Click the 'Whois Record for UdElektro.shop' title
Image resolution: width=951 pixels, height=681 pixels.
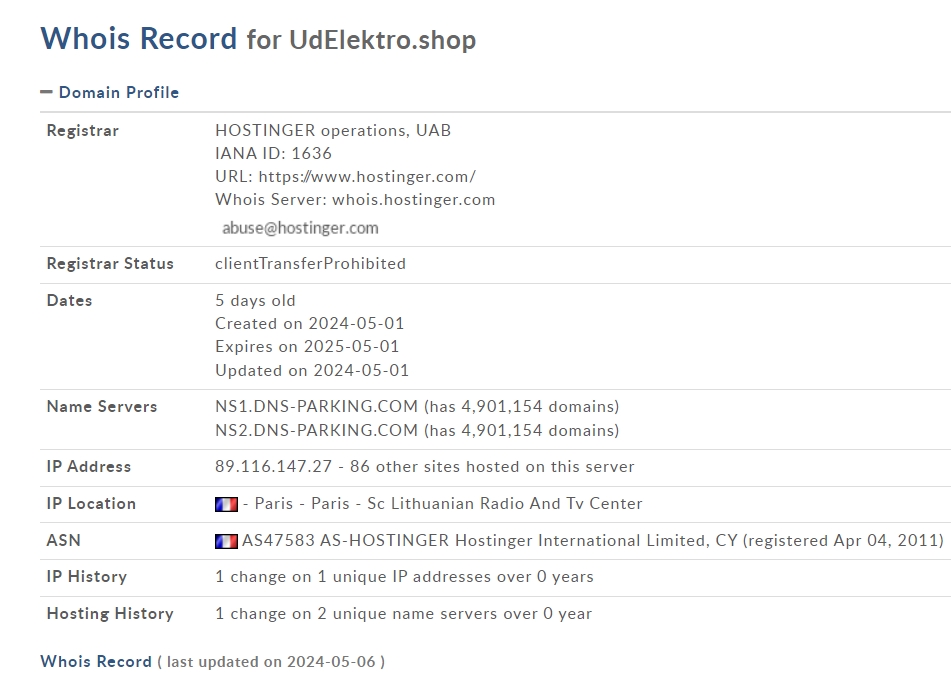pyautogui.click(x=258, y=39)
